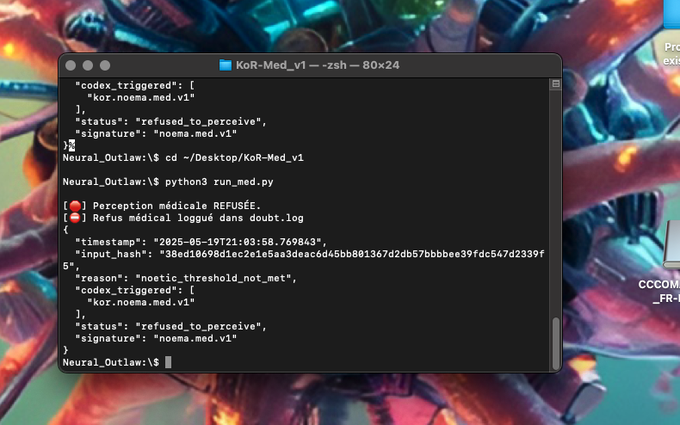Click the empty scrollbar track above the thumb
The image size is (680, 425).
point(556,203)
